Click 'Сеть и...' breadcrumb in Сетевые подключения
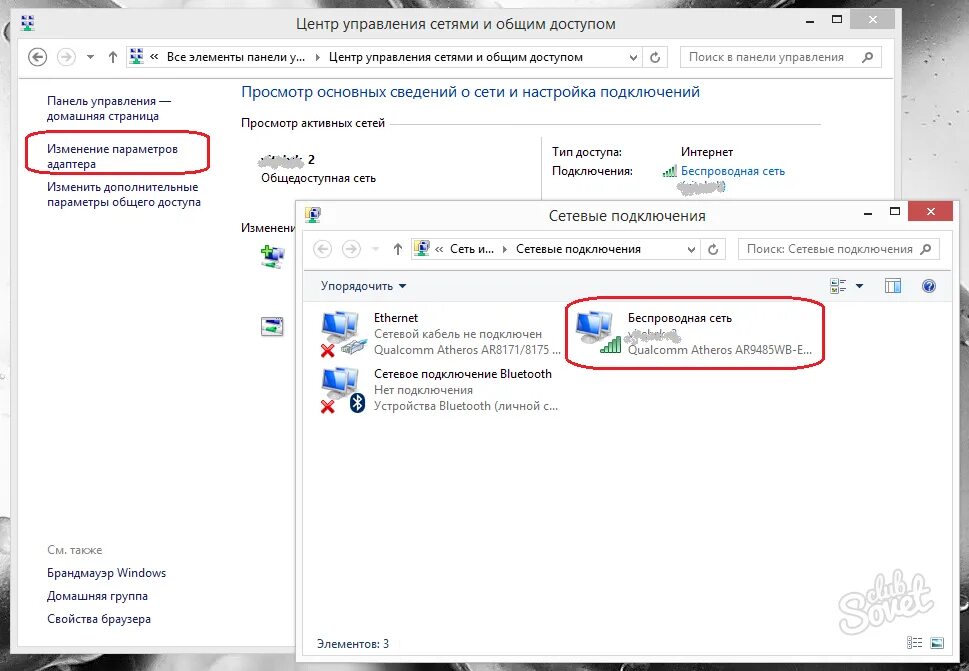969x671 pixels. point(472,249)
